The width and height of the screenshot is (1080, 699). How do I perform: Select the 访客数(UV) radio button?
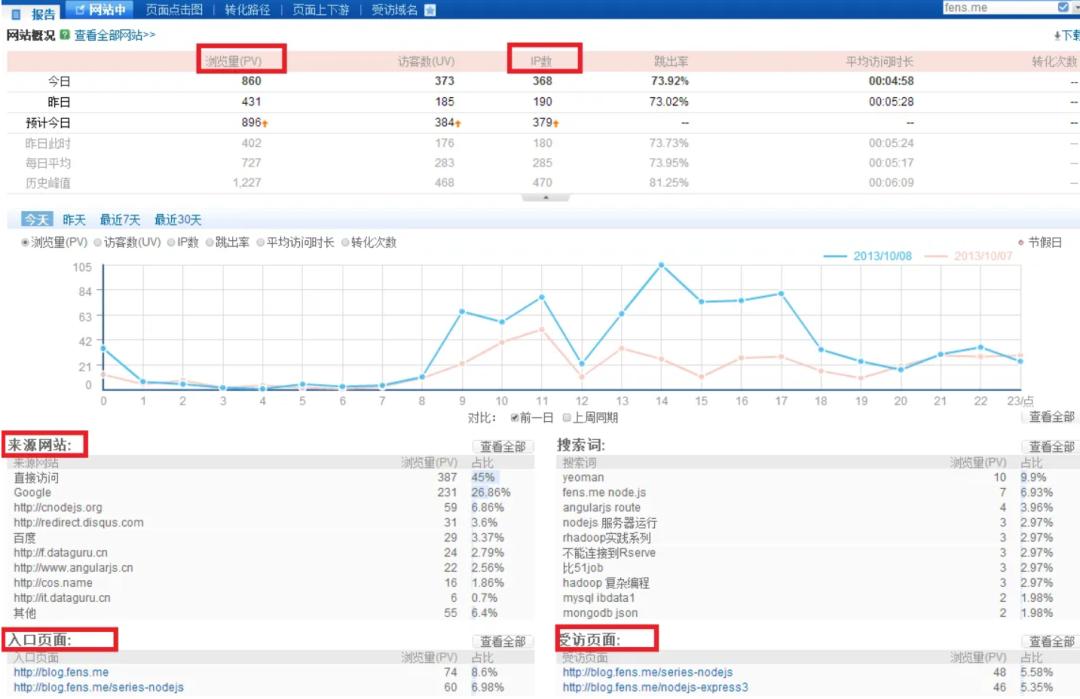98,242
